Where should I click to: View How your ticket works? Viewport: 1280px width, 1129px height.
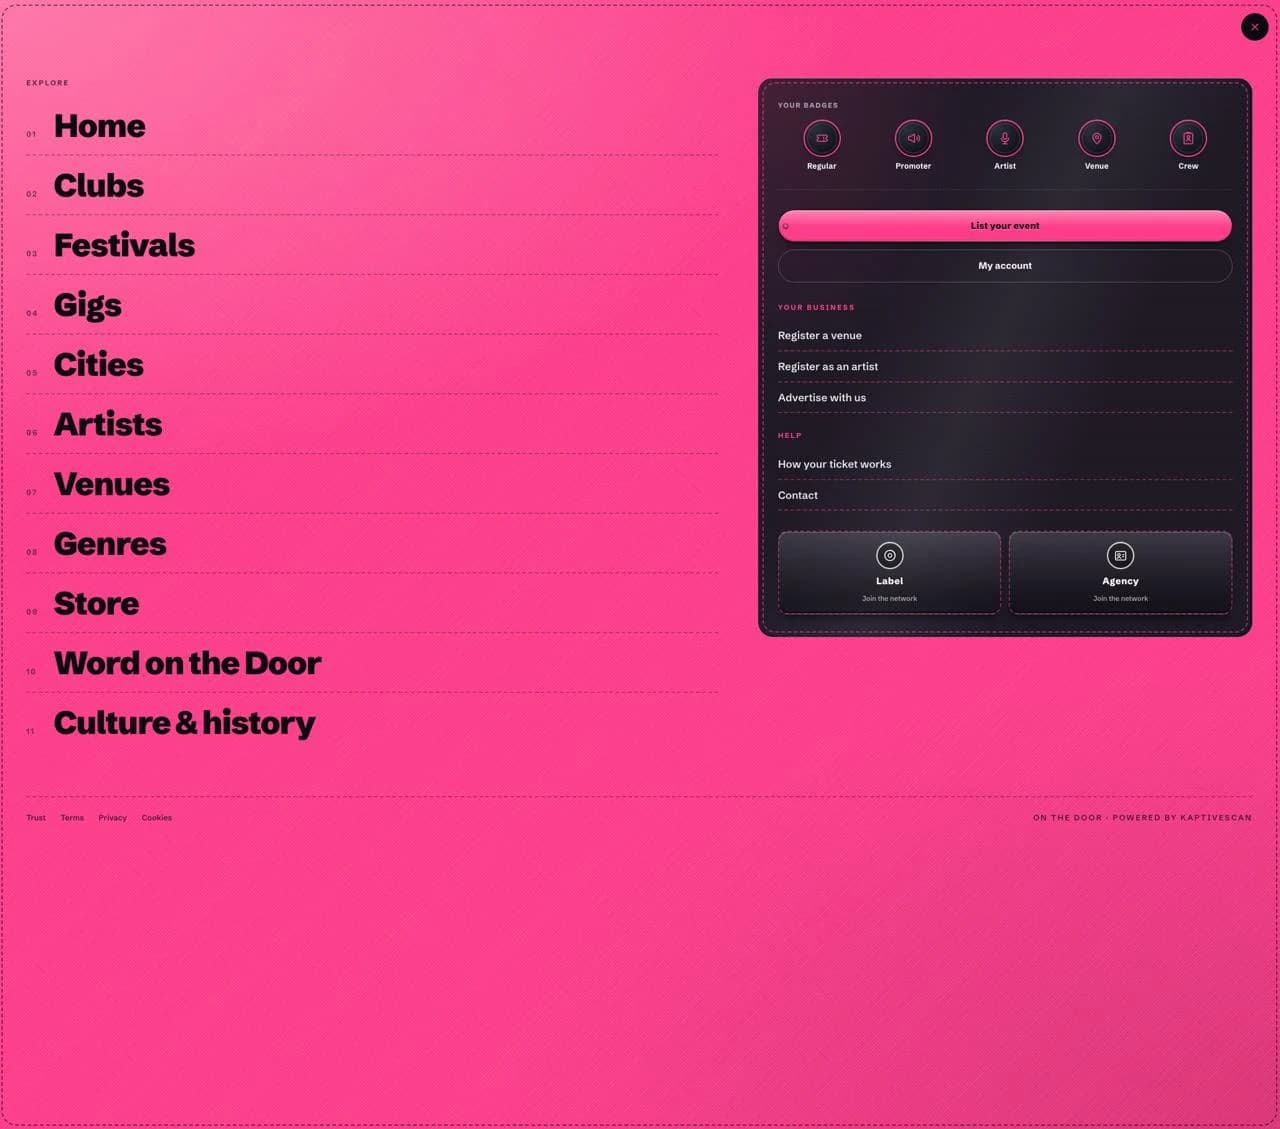coord(835,465)
